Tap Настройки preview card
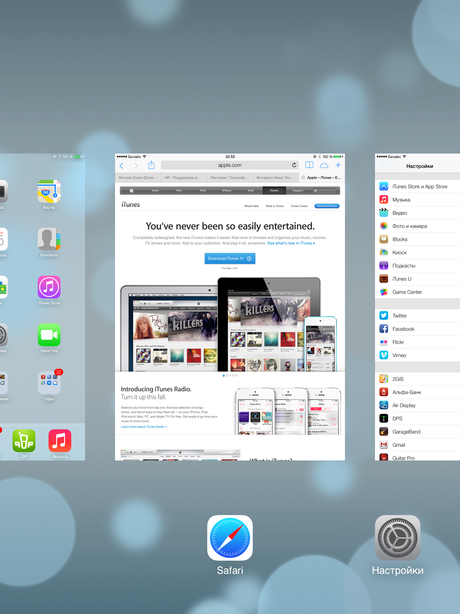This screenshot has height=614, width=460. 417,307
